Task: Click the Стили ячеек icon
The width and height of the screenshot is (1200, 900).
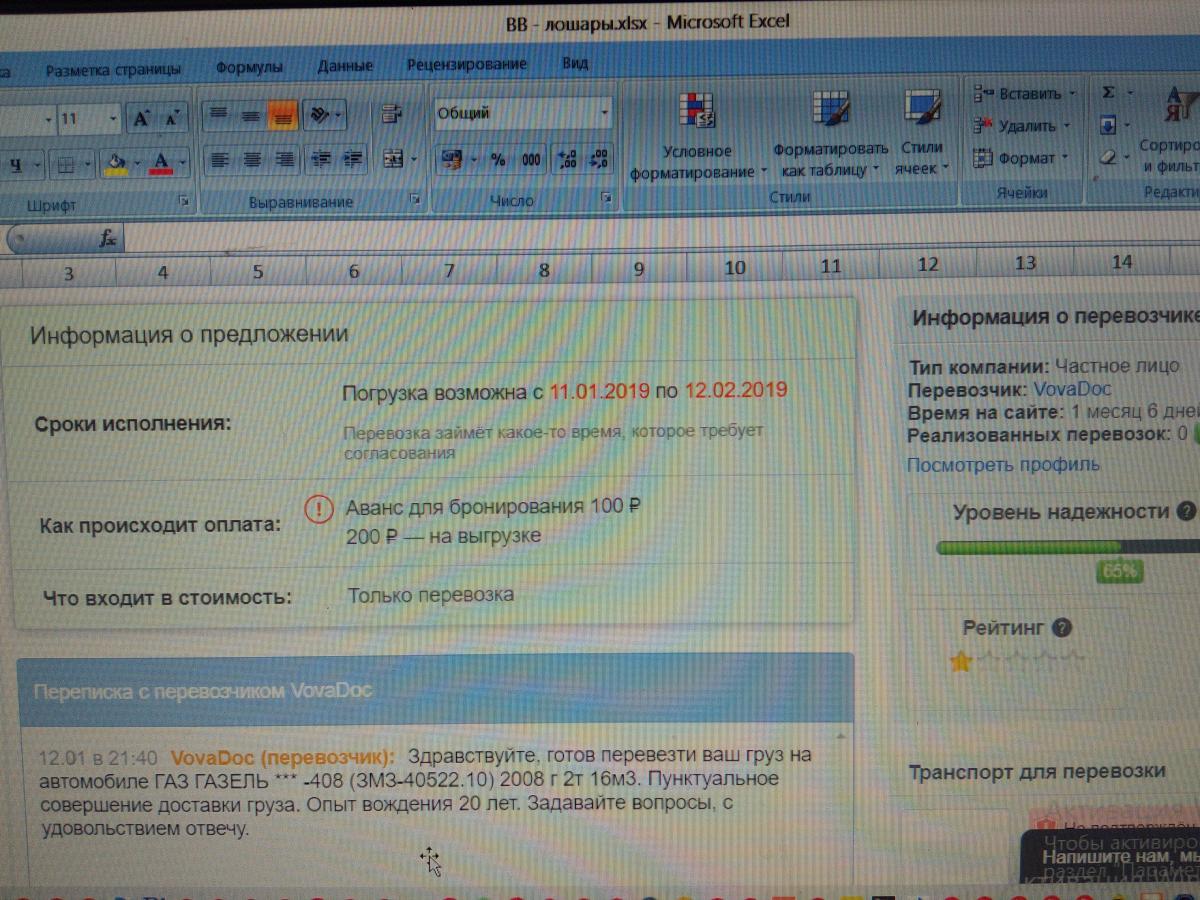Action: click(x=921, y=109)
